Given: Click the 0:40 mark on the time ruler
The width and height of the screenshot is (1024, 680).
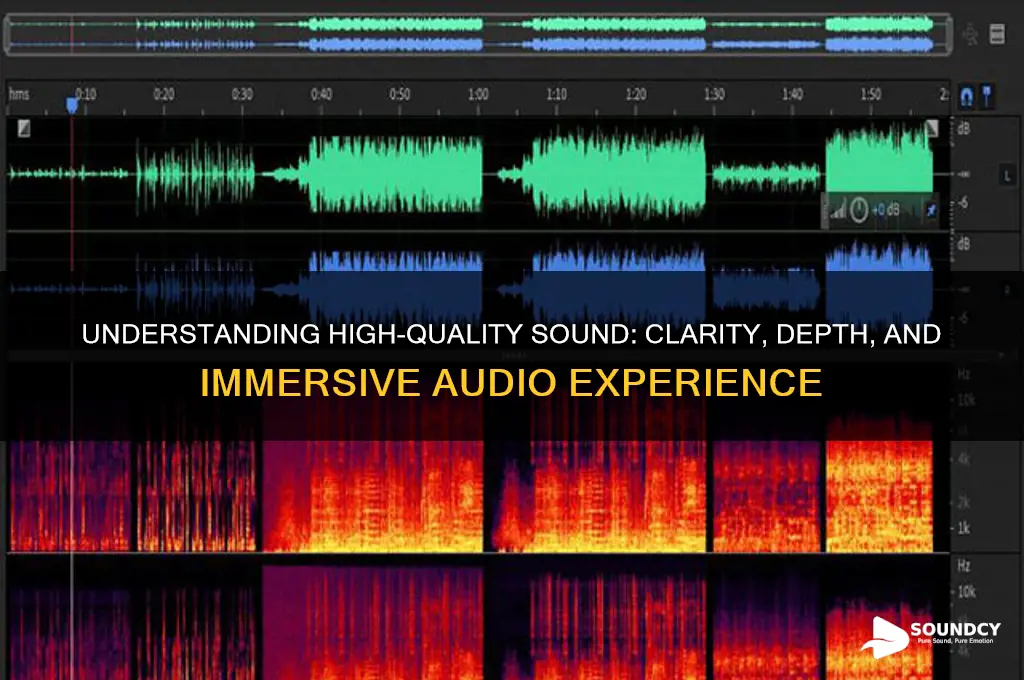Looking at the screenshot, I should click(x=321, y=94).
